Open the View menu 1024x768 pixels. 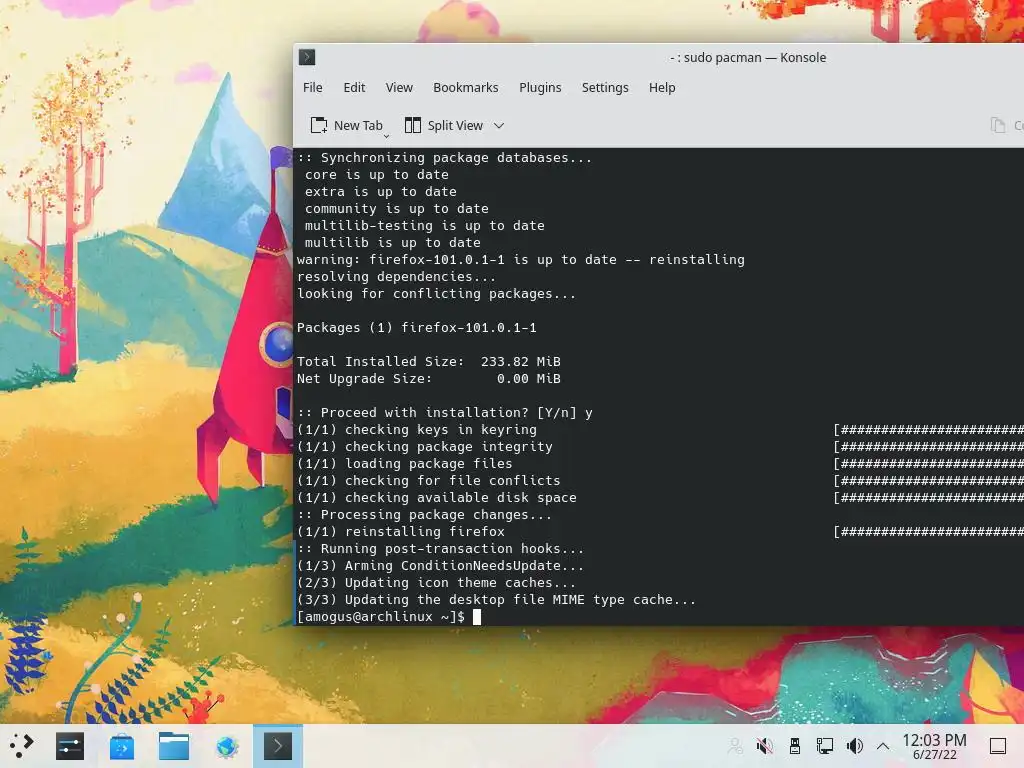(x=399, y=88)
